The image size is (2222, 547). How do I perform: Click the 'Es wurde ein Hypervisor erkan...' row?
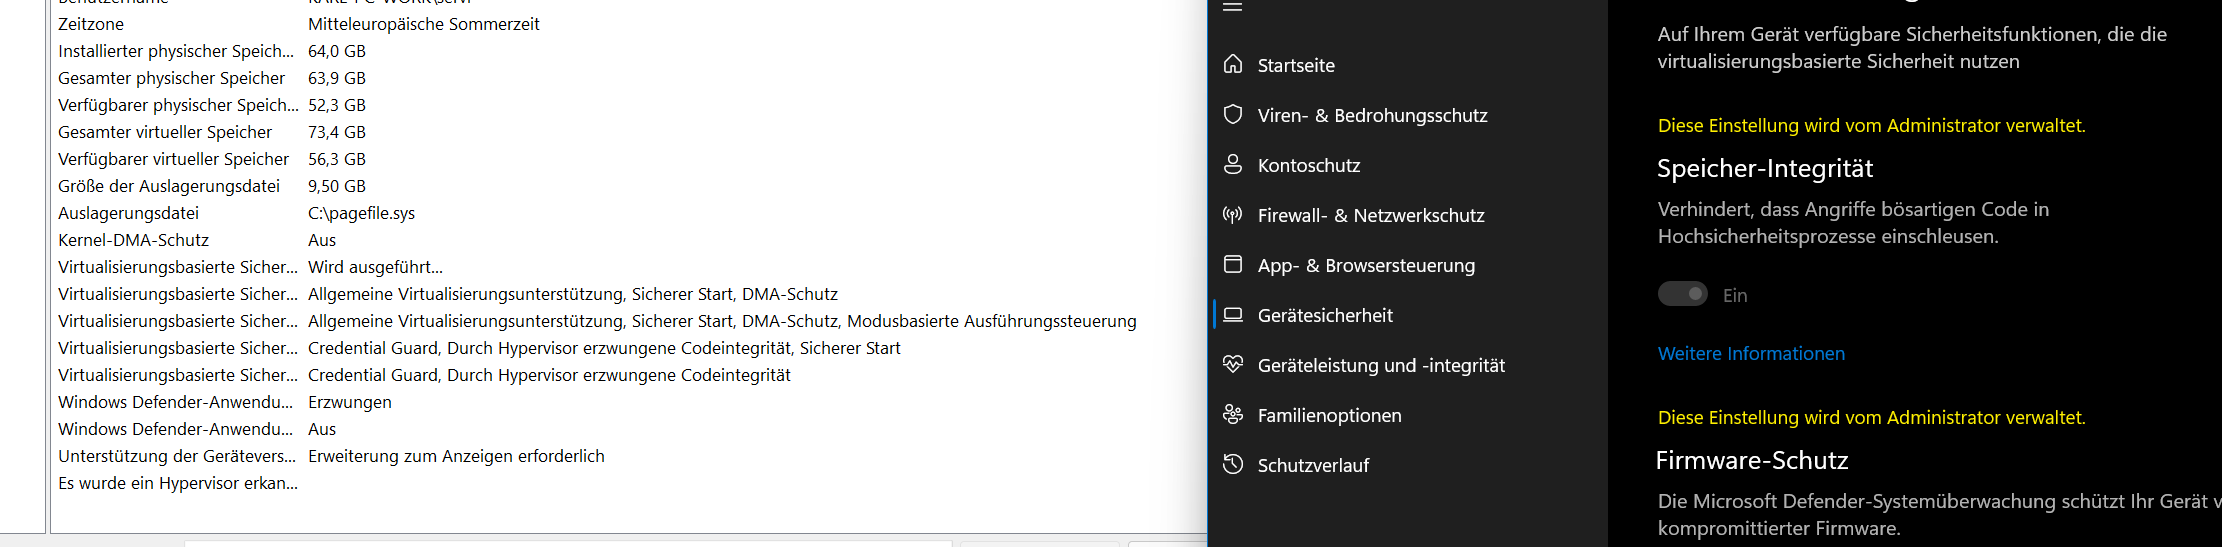(178, 483)
